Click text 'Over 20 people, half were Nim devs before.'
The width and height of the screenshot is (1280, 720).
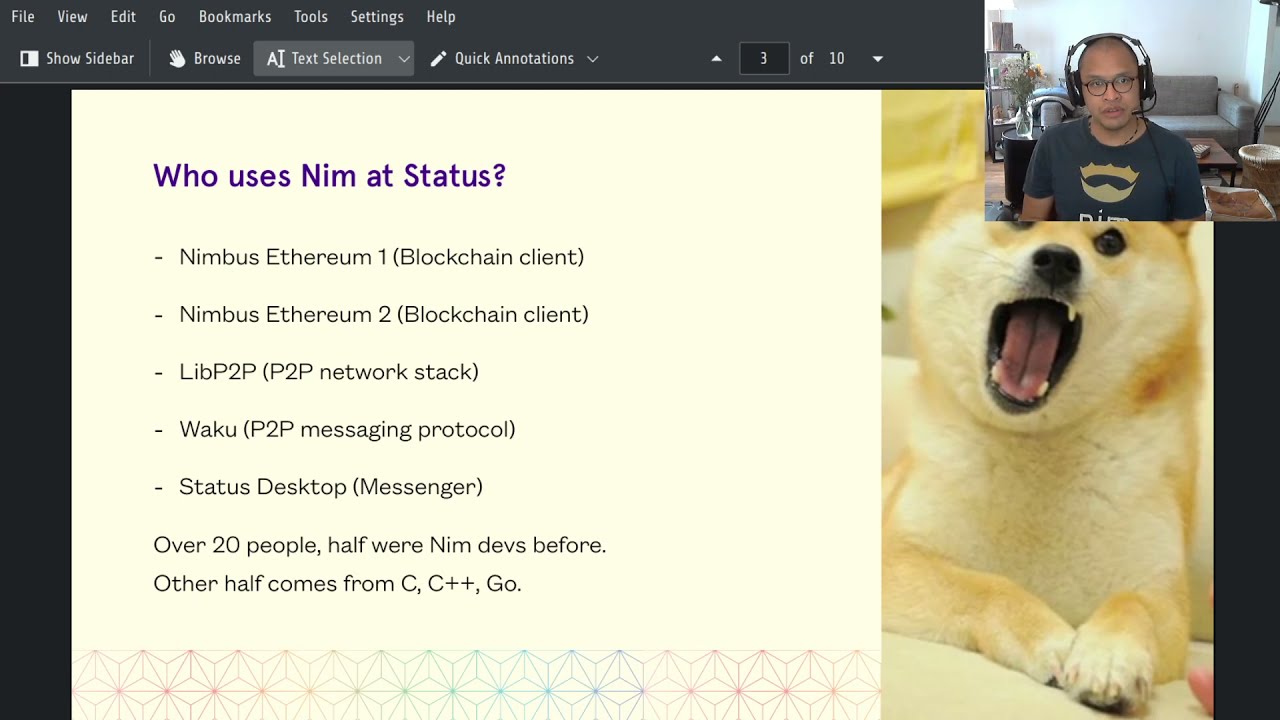click(379, 545)
